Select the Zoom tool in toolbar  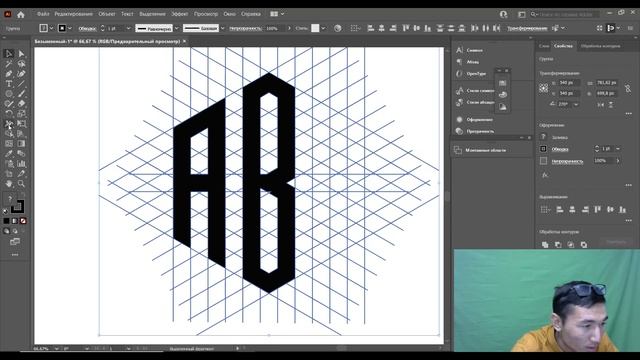(x=21, y=184)
